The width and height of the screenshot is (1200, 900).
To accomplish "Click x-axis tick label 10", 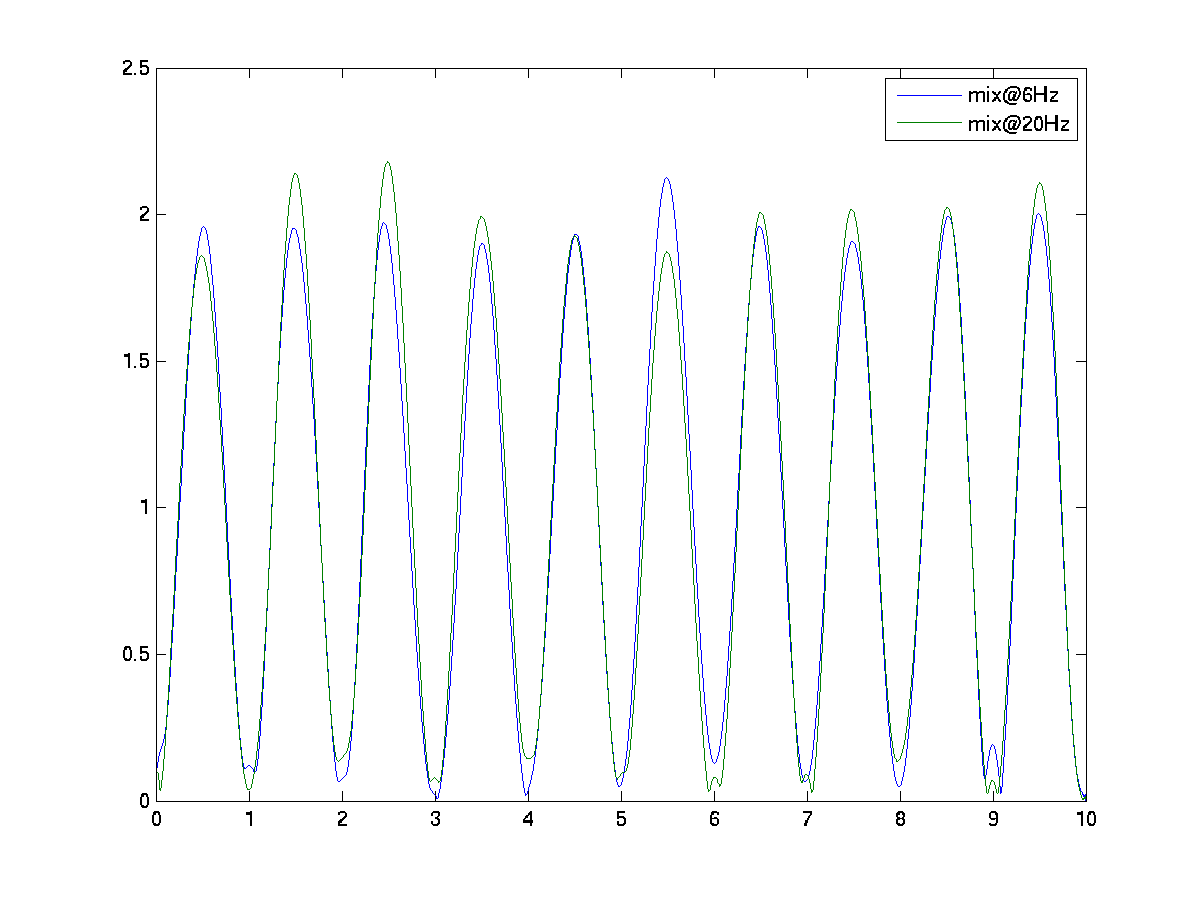I will [x=1086, y=819].
